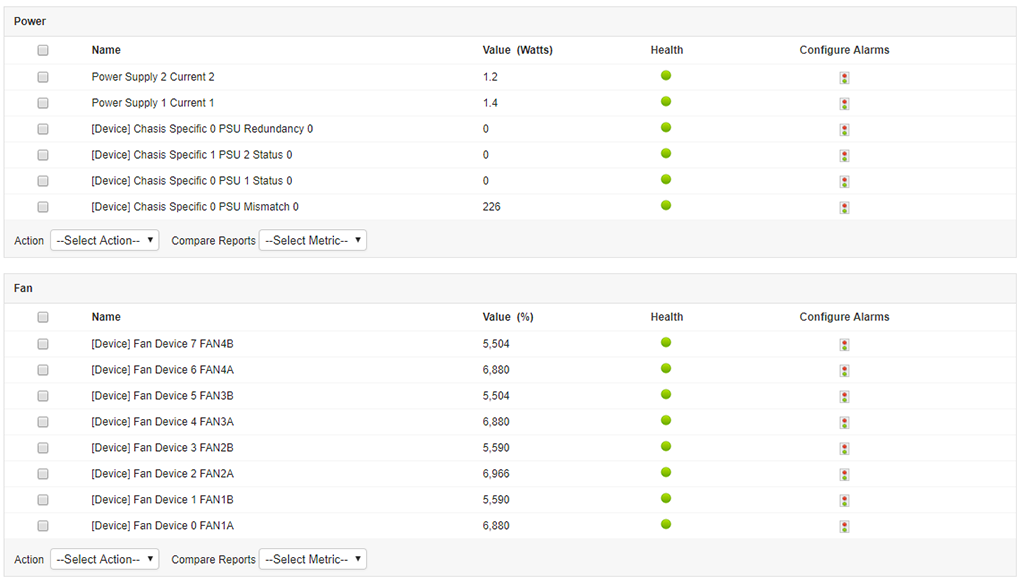Open the Select Action dropdown under Power
This screenshot has height=584, width=1024.
104,240
